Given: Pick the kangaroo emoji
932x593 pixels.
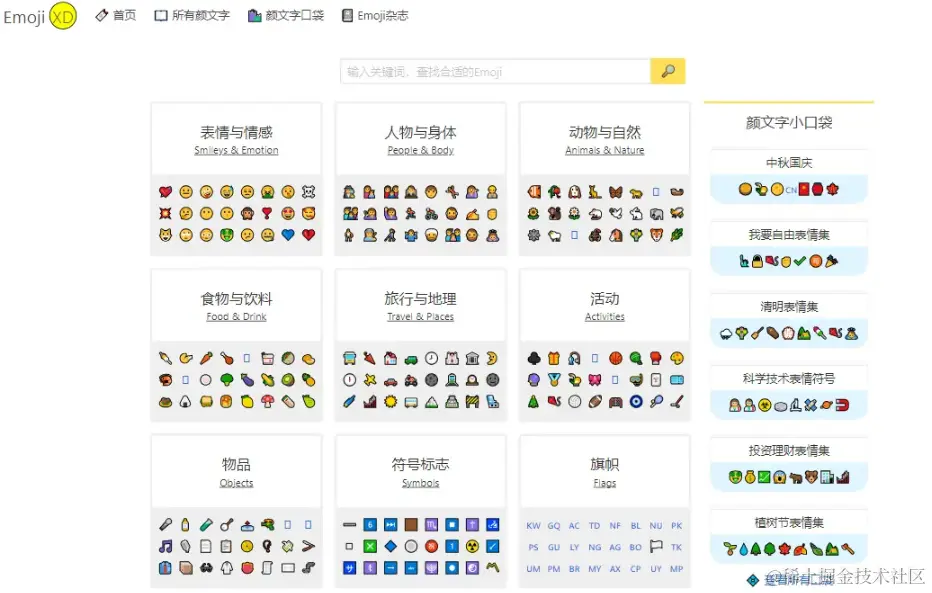Looking at the screenshot, I should 595,191.
